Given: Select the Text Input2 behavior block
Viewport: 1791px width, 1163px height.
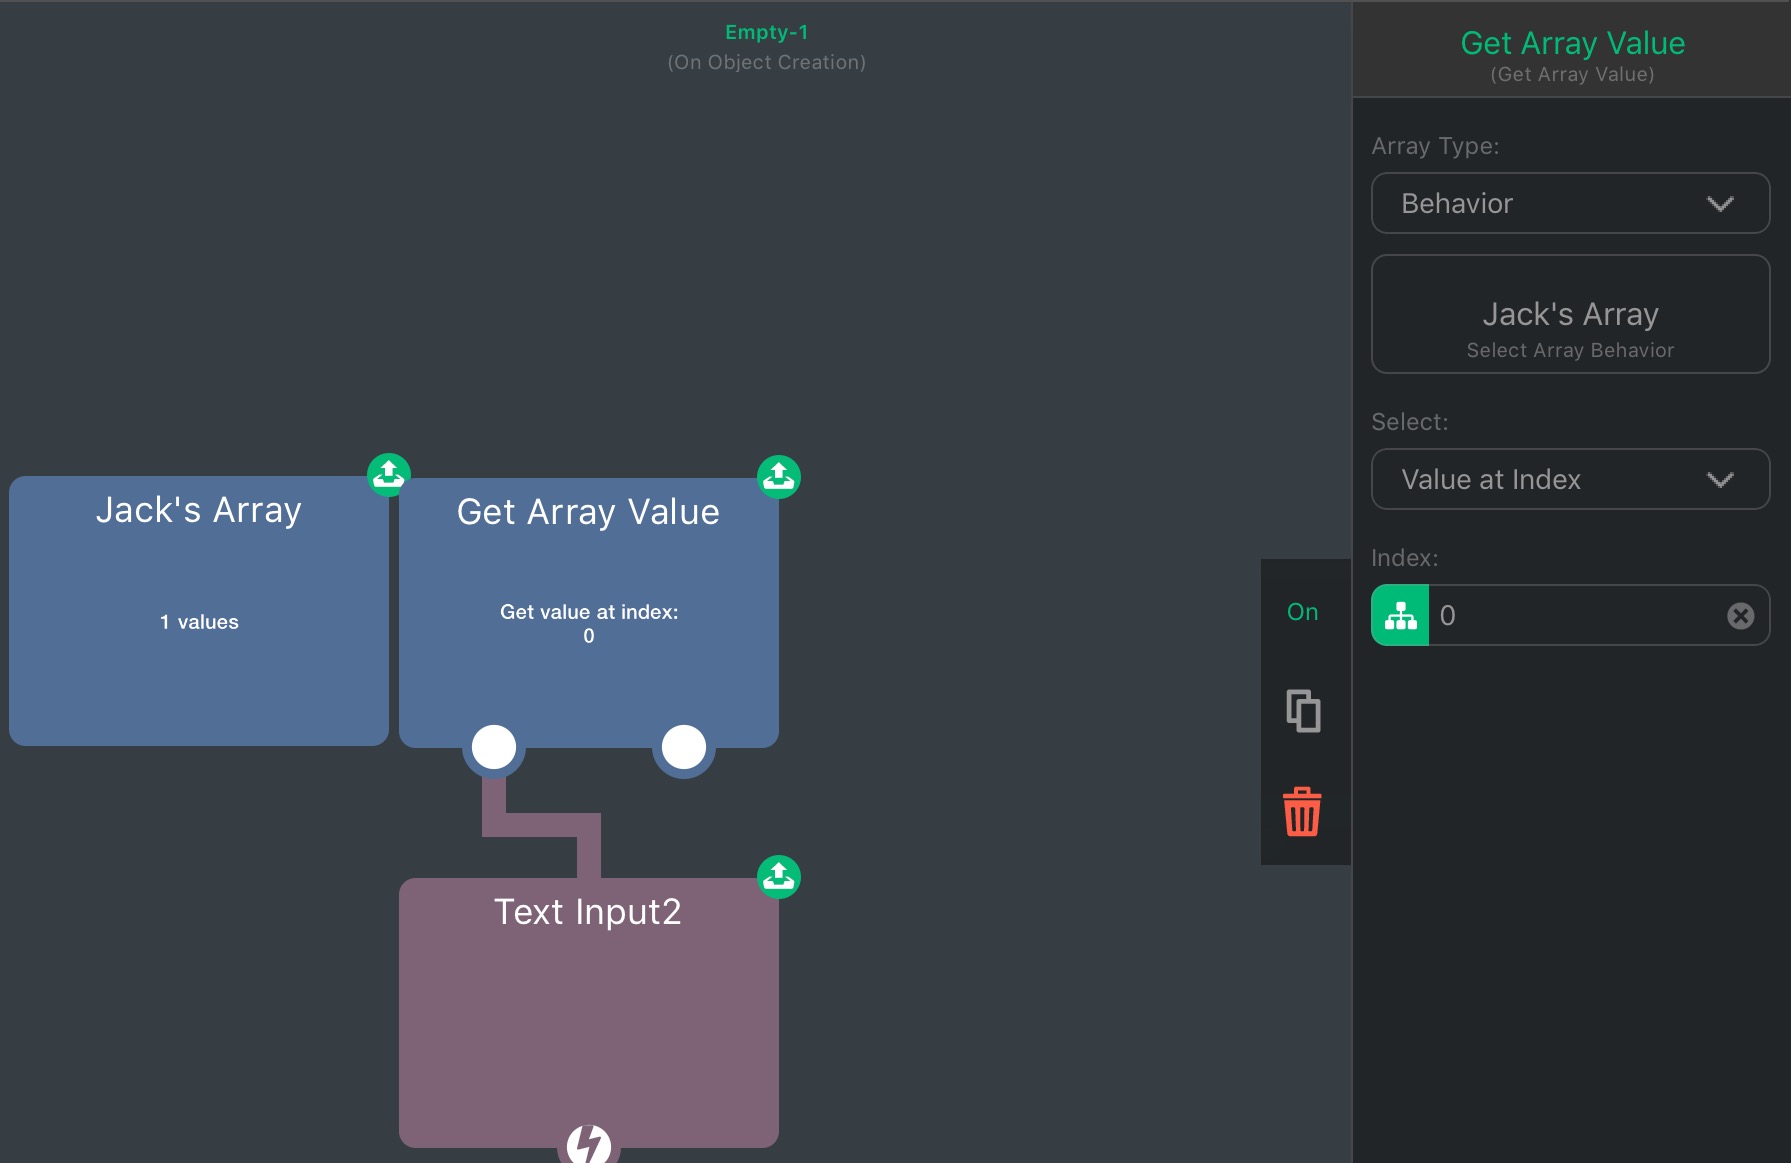Looking at the screenshot, I should pyautogui.click(x=588, y=1010).
